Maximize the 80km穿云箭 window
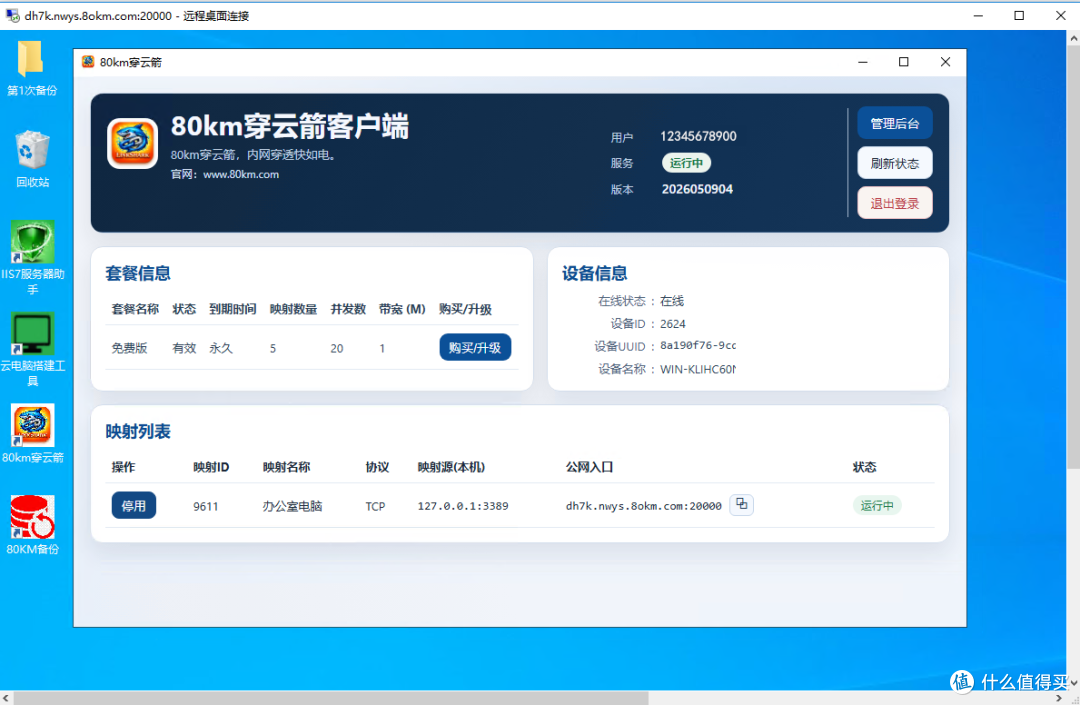The image size is (1080, 705). [x=904, y=62]
